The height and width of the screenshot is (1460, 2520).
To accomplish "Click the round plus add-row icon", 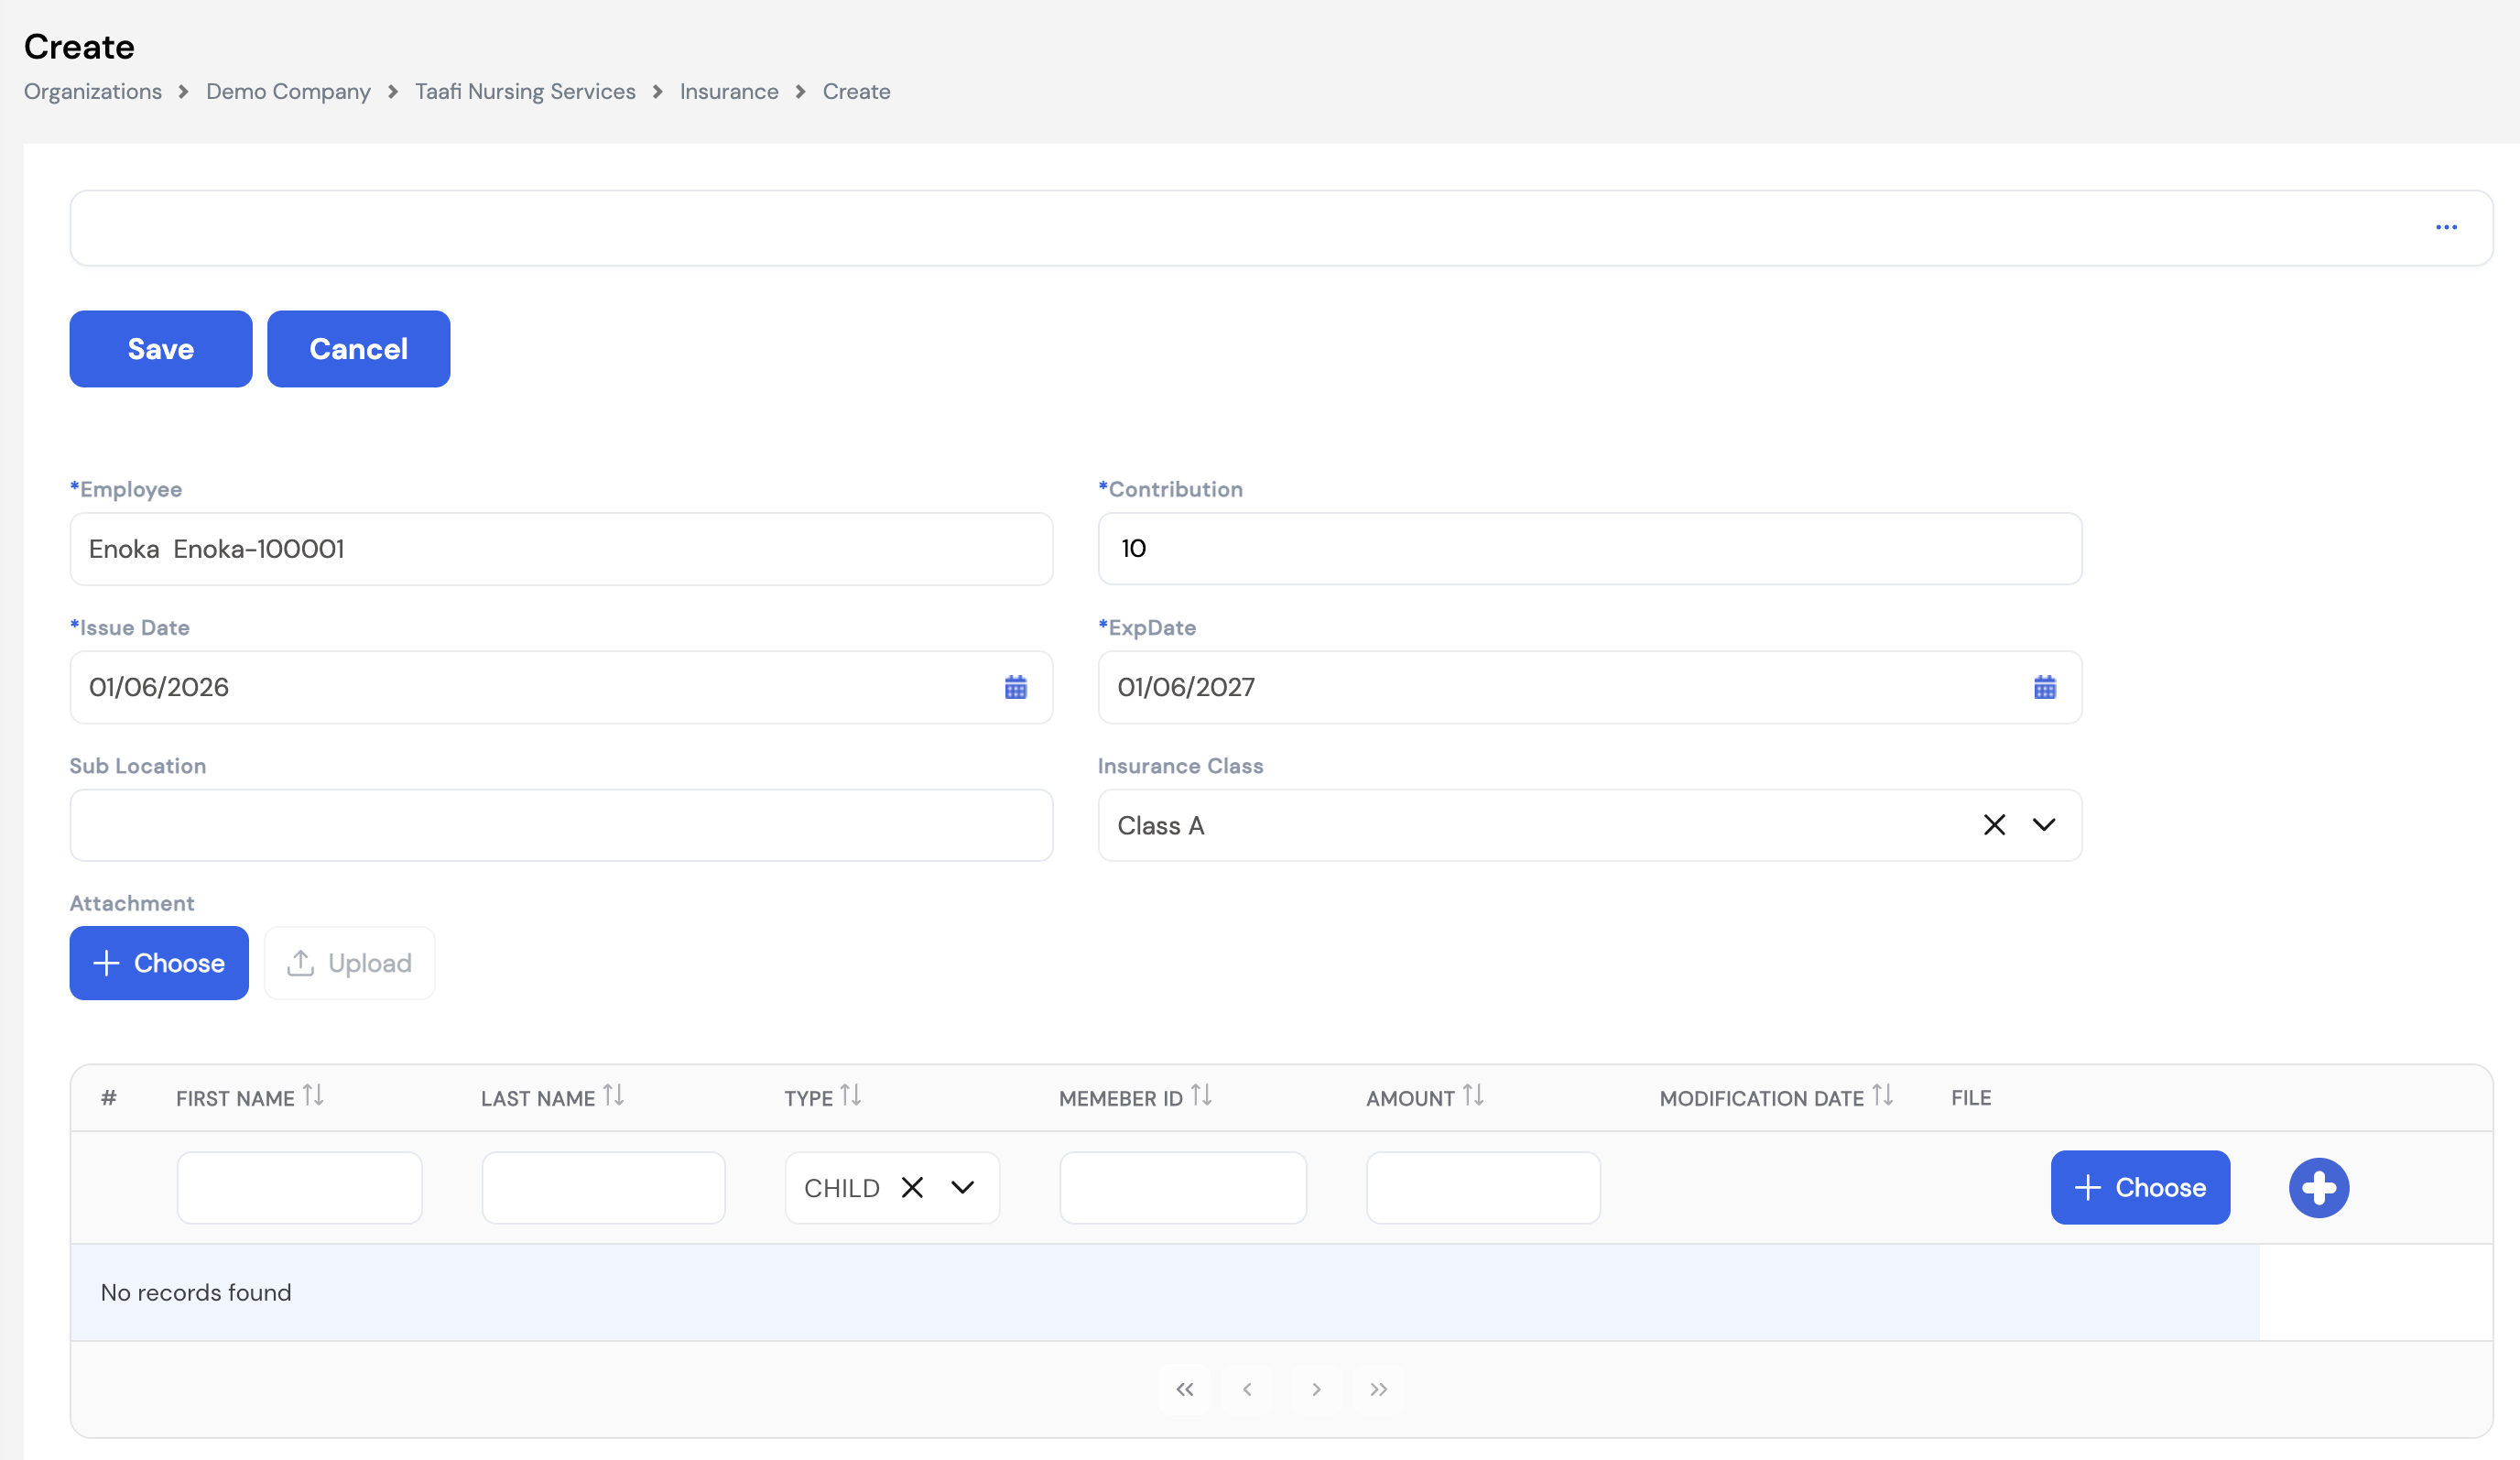I will tap(2318, 1187).
